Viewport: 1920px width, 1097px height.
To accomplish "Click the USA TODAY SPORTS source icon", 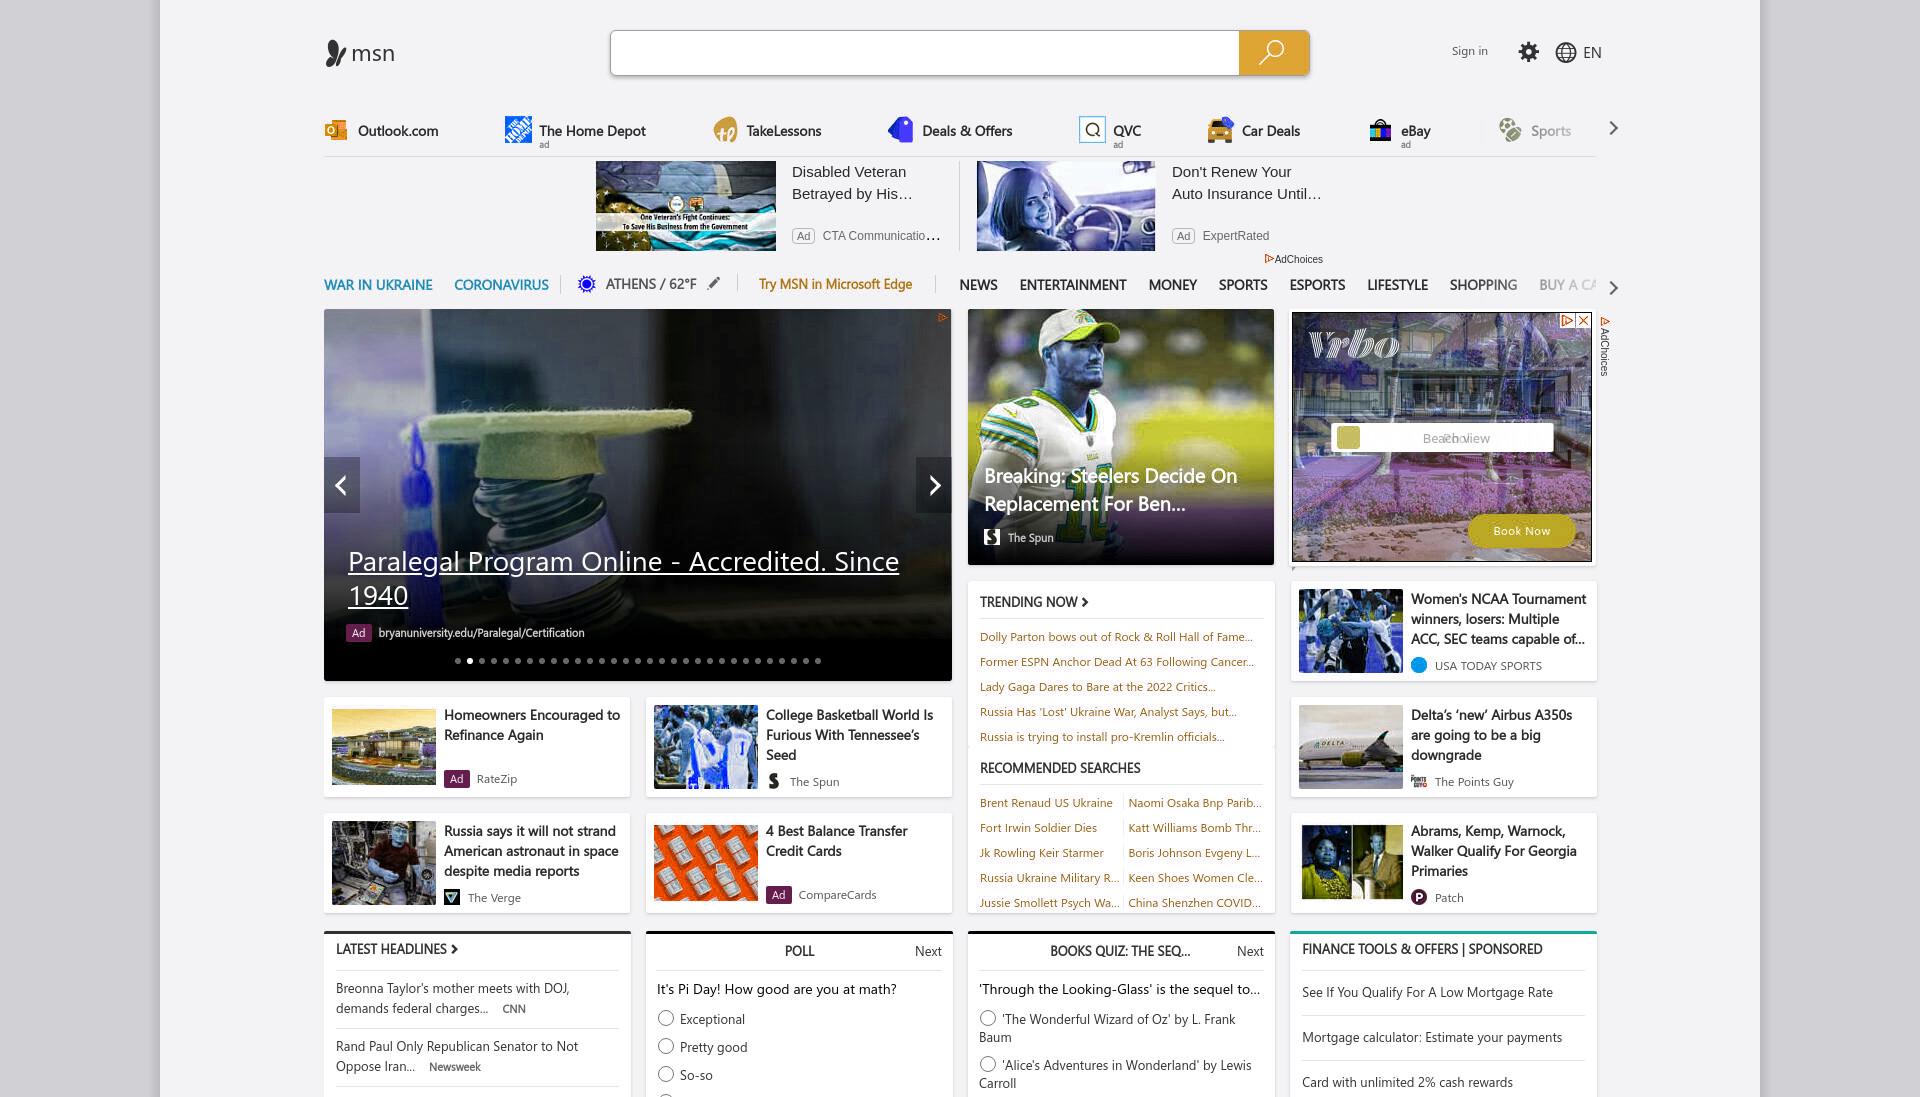I will point(1419,665).
